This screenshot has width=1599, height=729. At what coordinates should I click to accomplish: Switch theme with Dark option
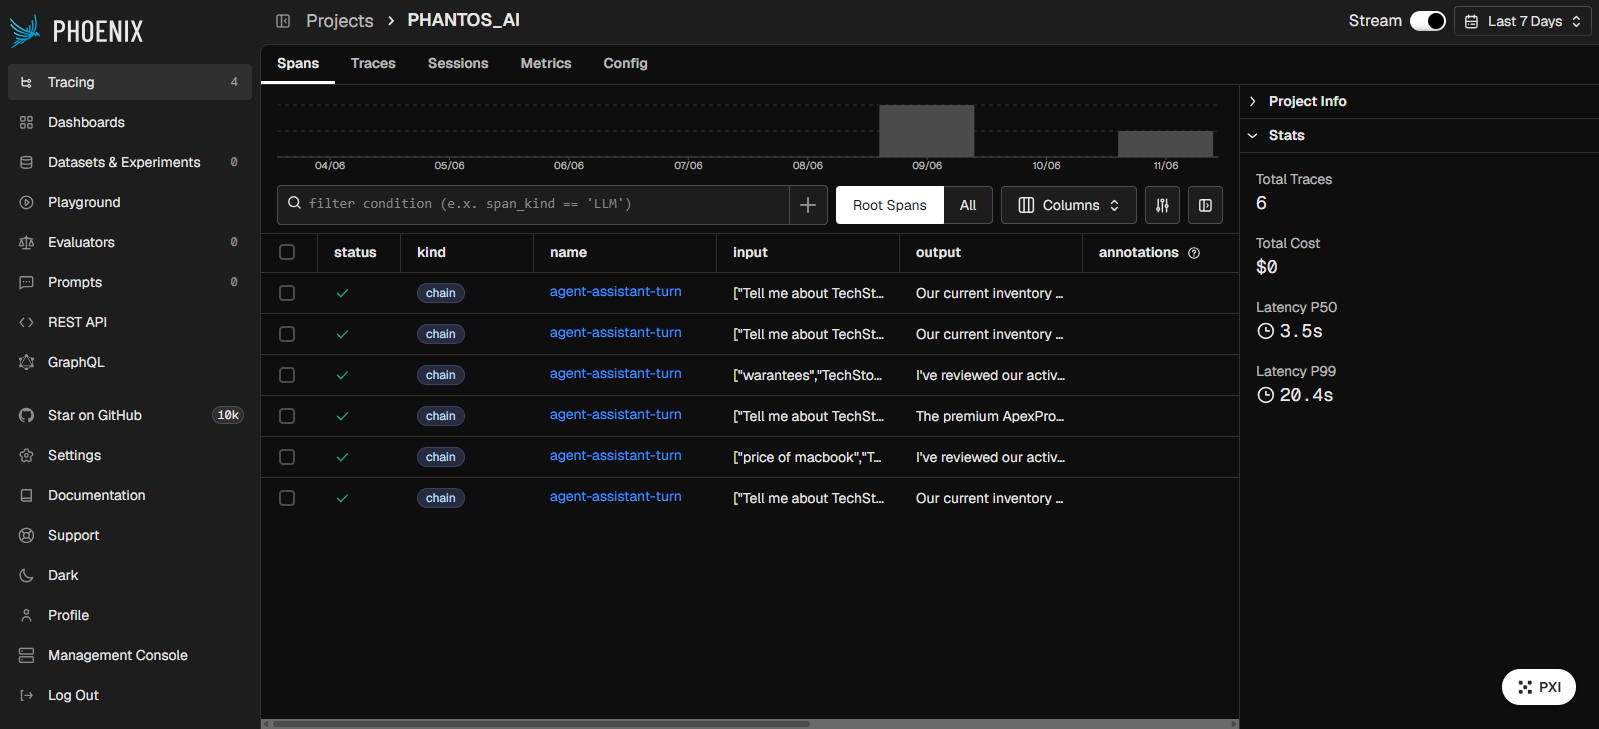tap(130, 575)
